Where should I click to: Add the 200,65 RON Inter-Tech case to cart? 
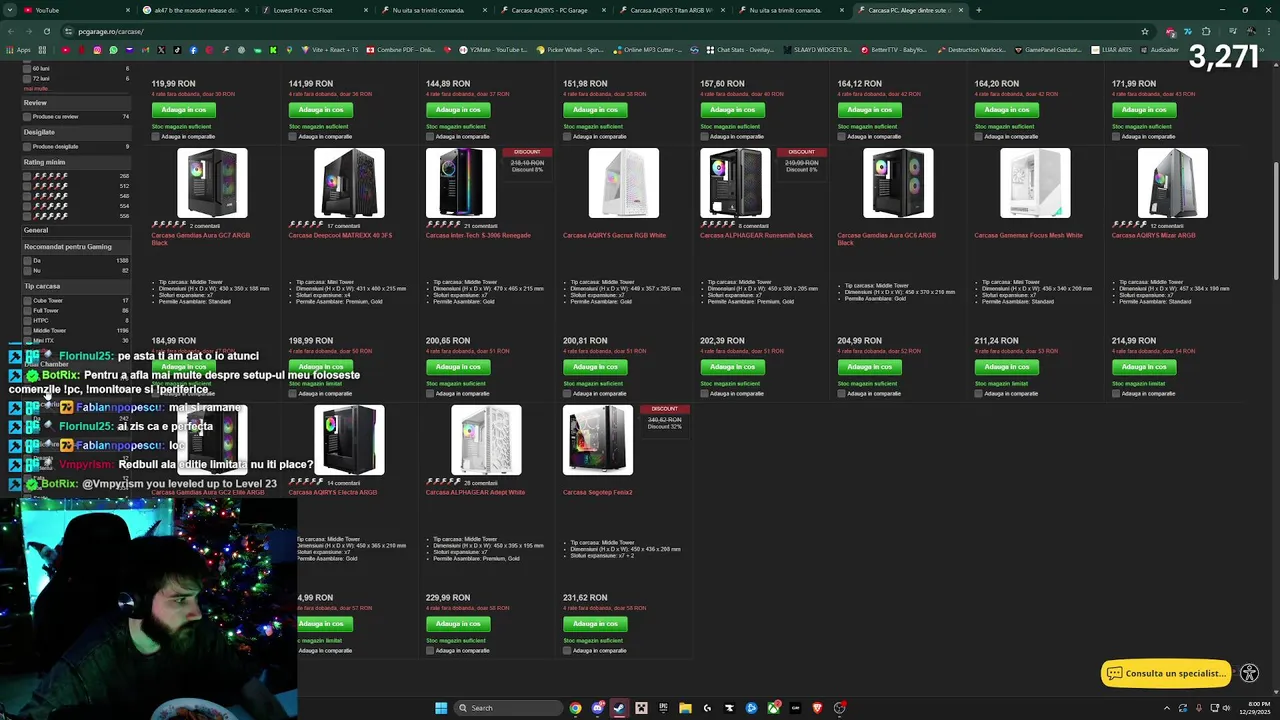point(458,367)
